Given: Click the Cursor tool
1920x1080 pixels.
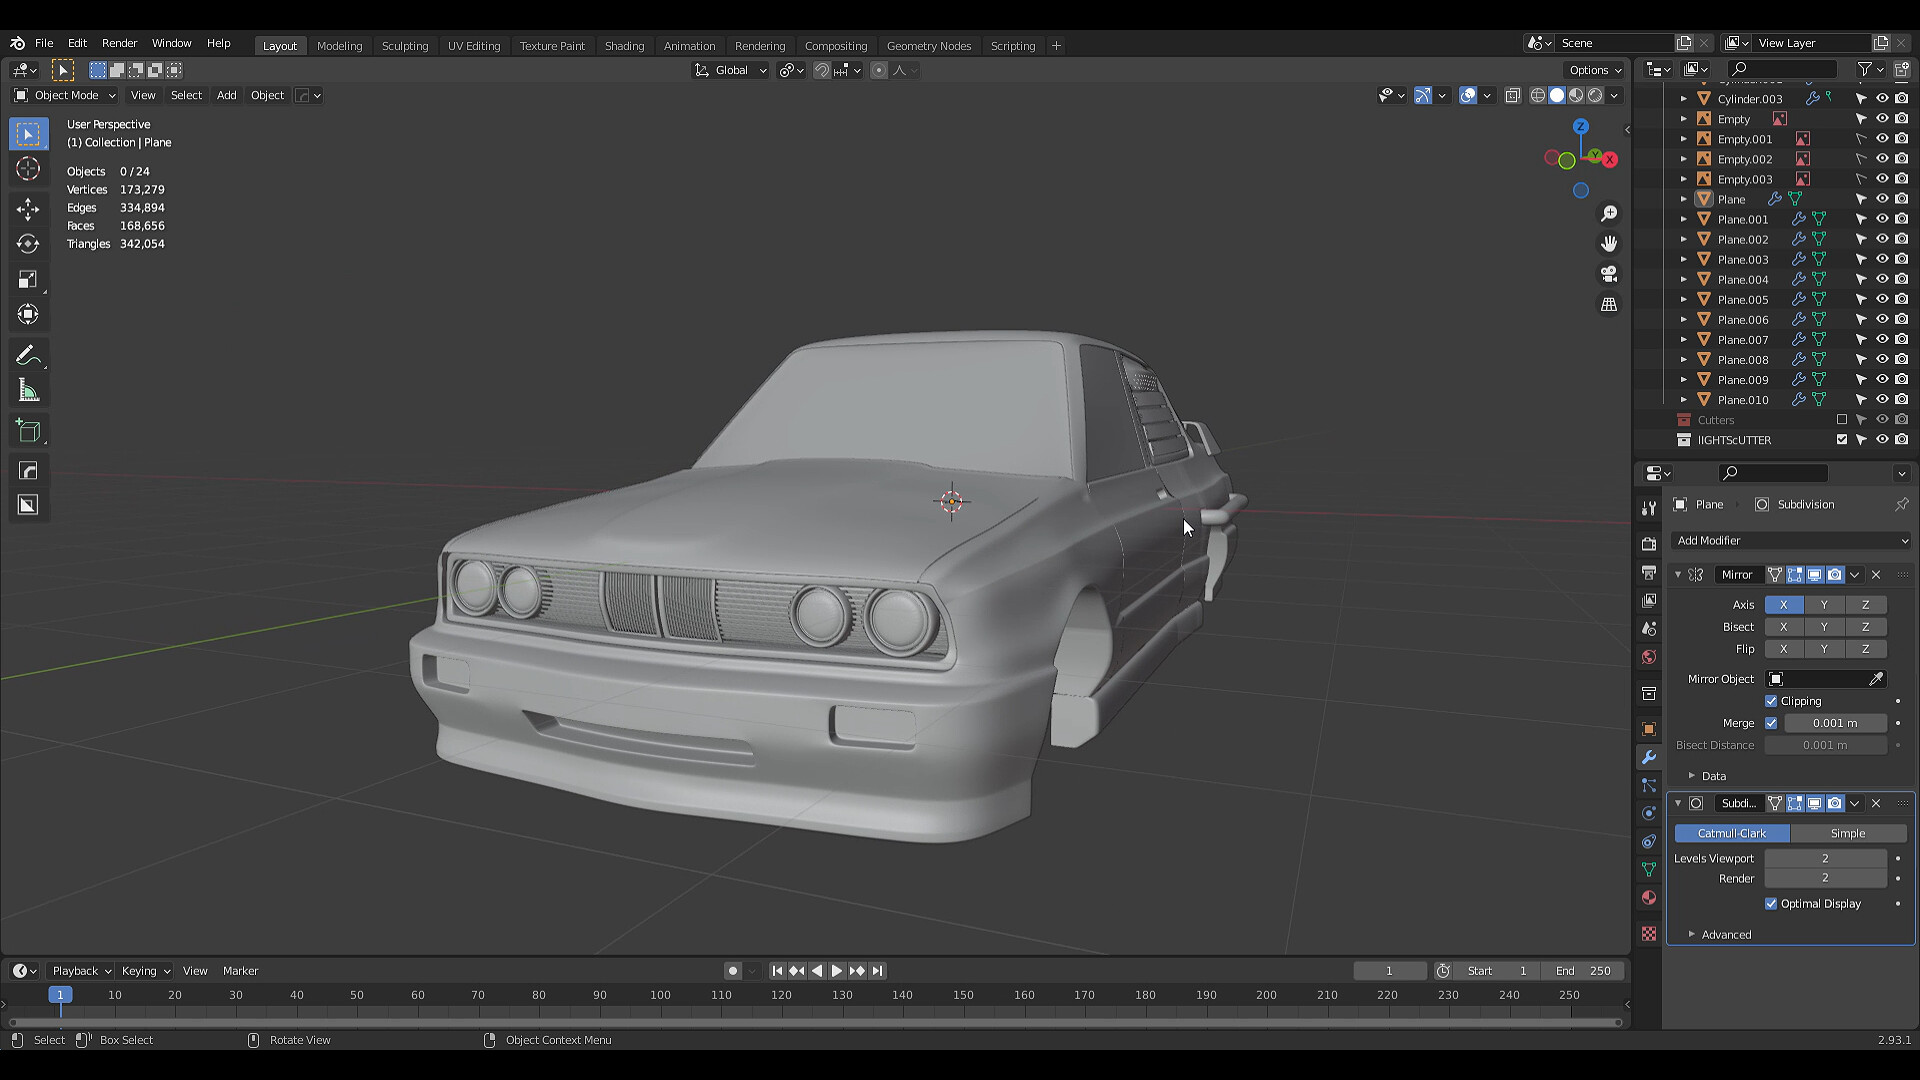Looking at the screenshot, I should pos(28,169).
